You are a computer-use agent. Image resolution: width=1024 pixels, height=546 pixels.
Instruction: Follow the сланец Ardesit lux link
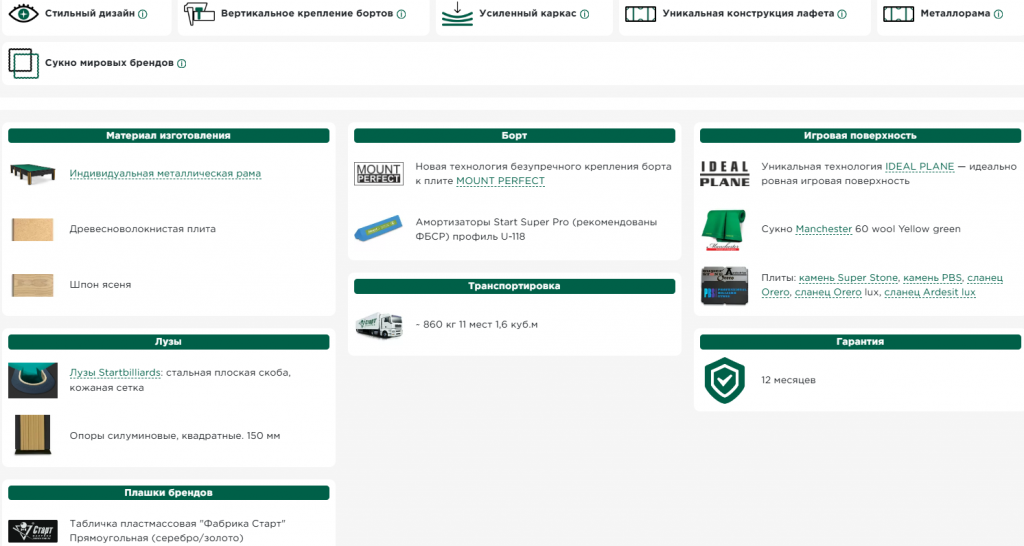(x=930, y=293)
